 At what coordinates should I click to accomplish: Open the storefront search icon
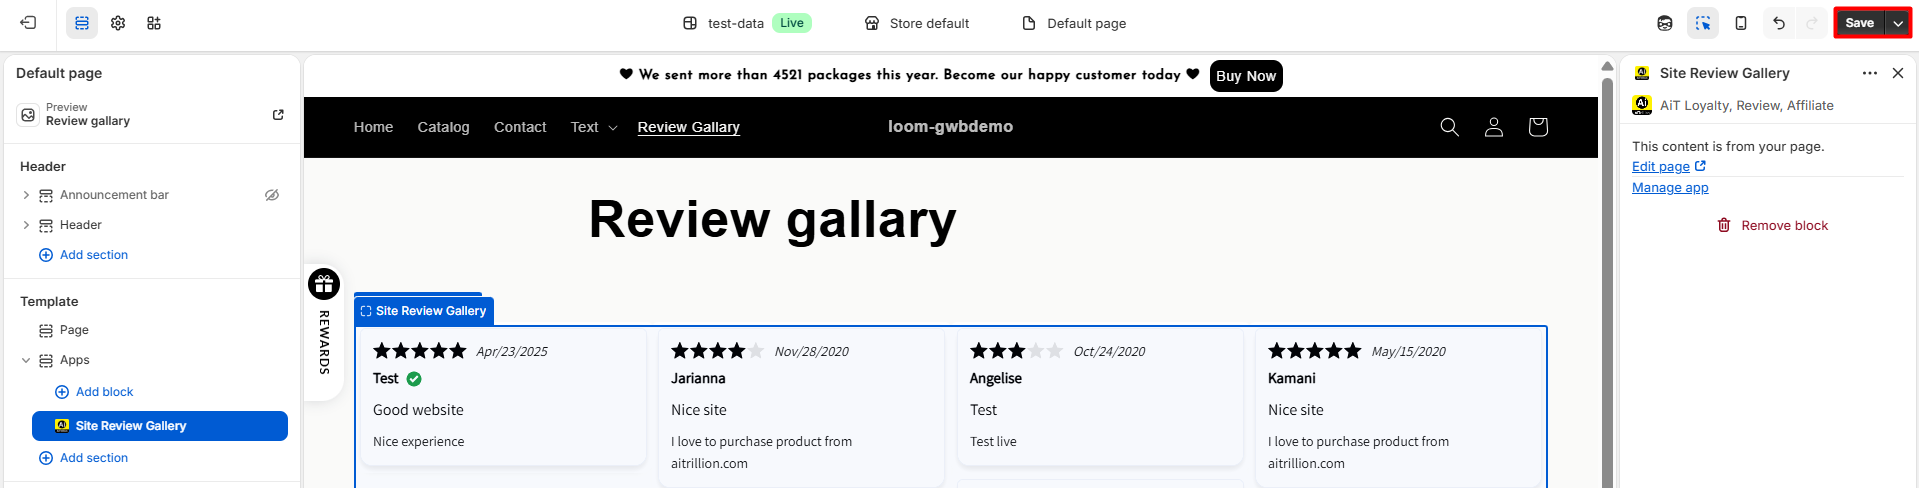[x=1449, y=127]
